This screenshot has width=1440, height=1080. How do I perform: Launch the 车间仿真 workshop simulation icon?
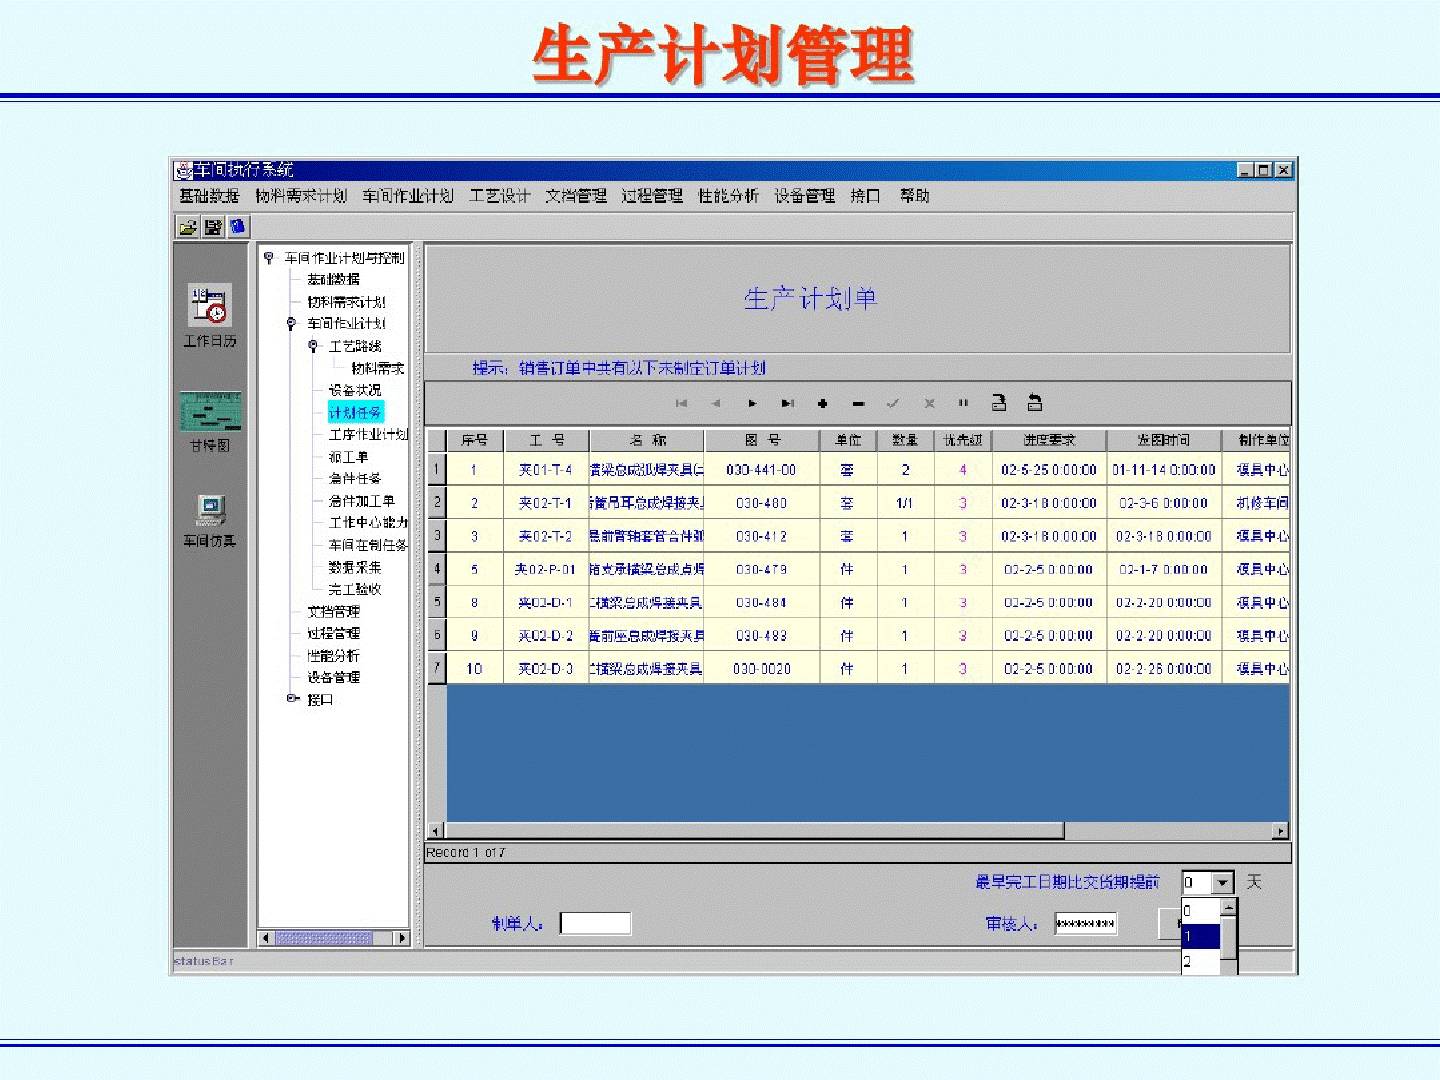tap(210, 511)
